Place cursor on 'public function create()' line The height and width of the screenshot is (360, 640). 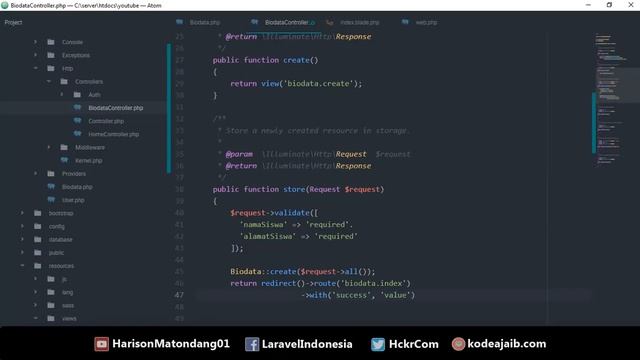click(x=265, y=60)
